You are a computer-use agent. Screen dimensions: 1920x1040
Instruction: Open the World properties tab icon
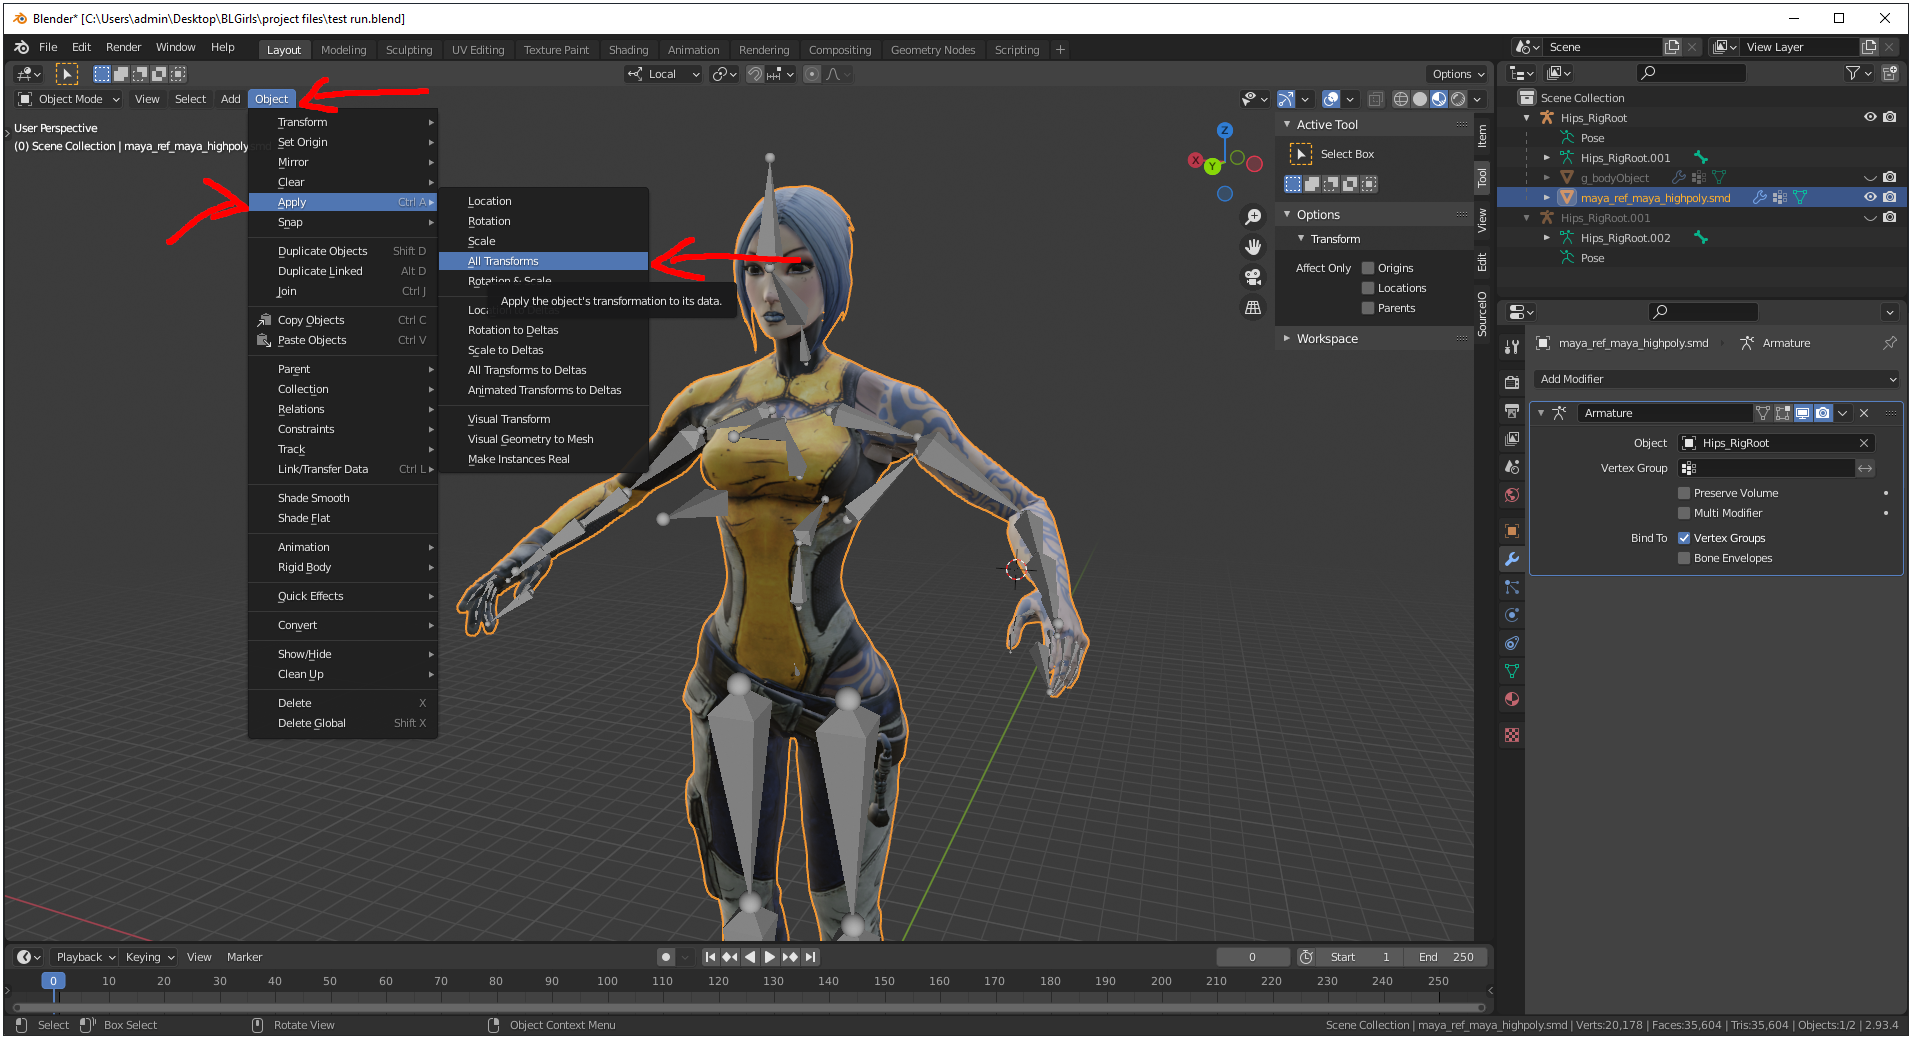1512,495
